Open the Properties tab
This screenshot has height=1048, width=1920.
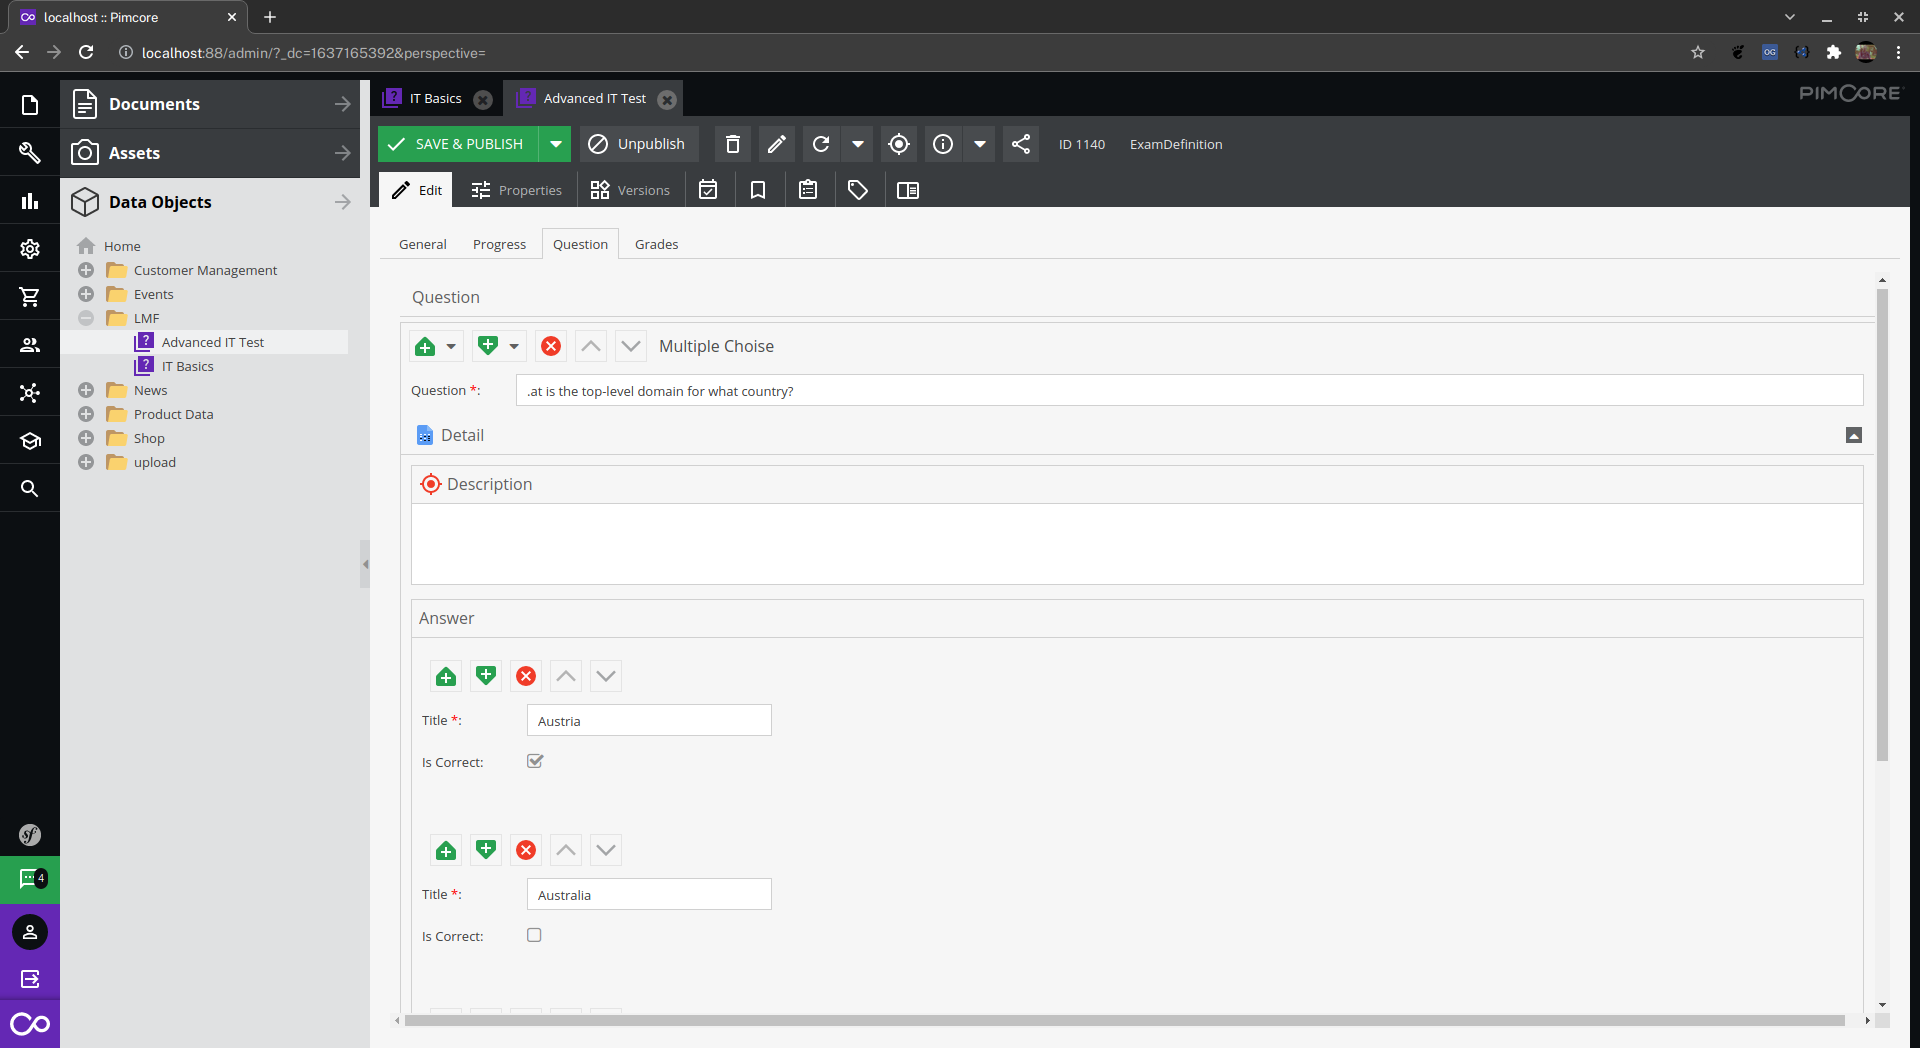pyautogui.click(x=517, y=190)
